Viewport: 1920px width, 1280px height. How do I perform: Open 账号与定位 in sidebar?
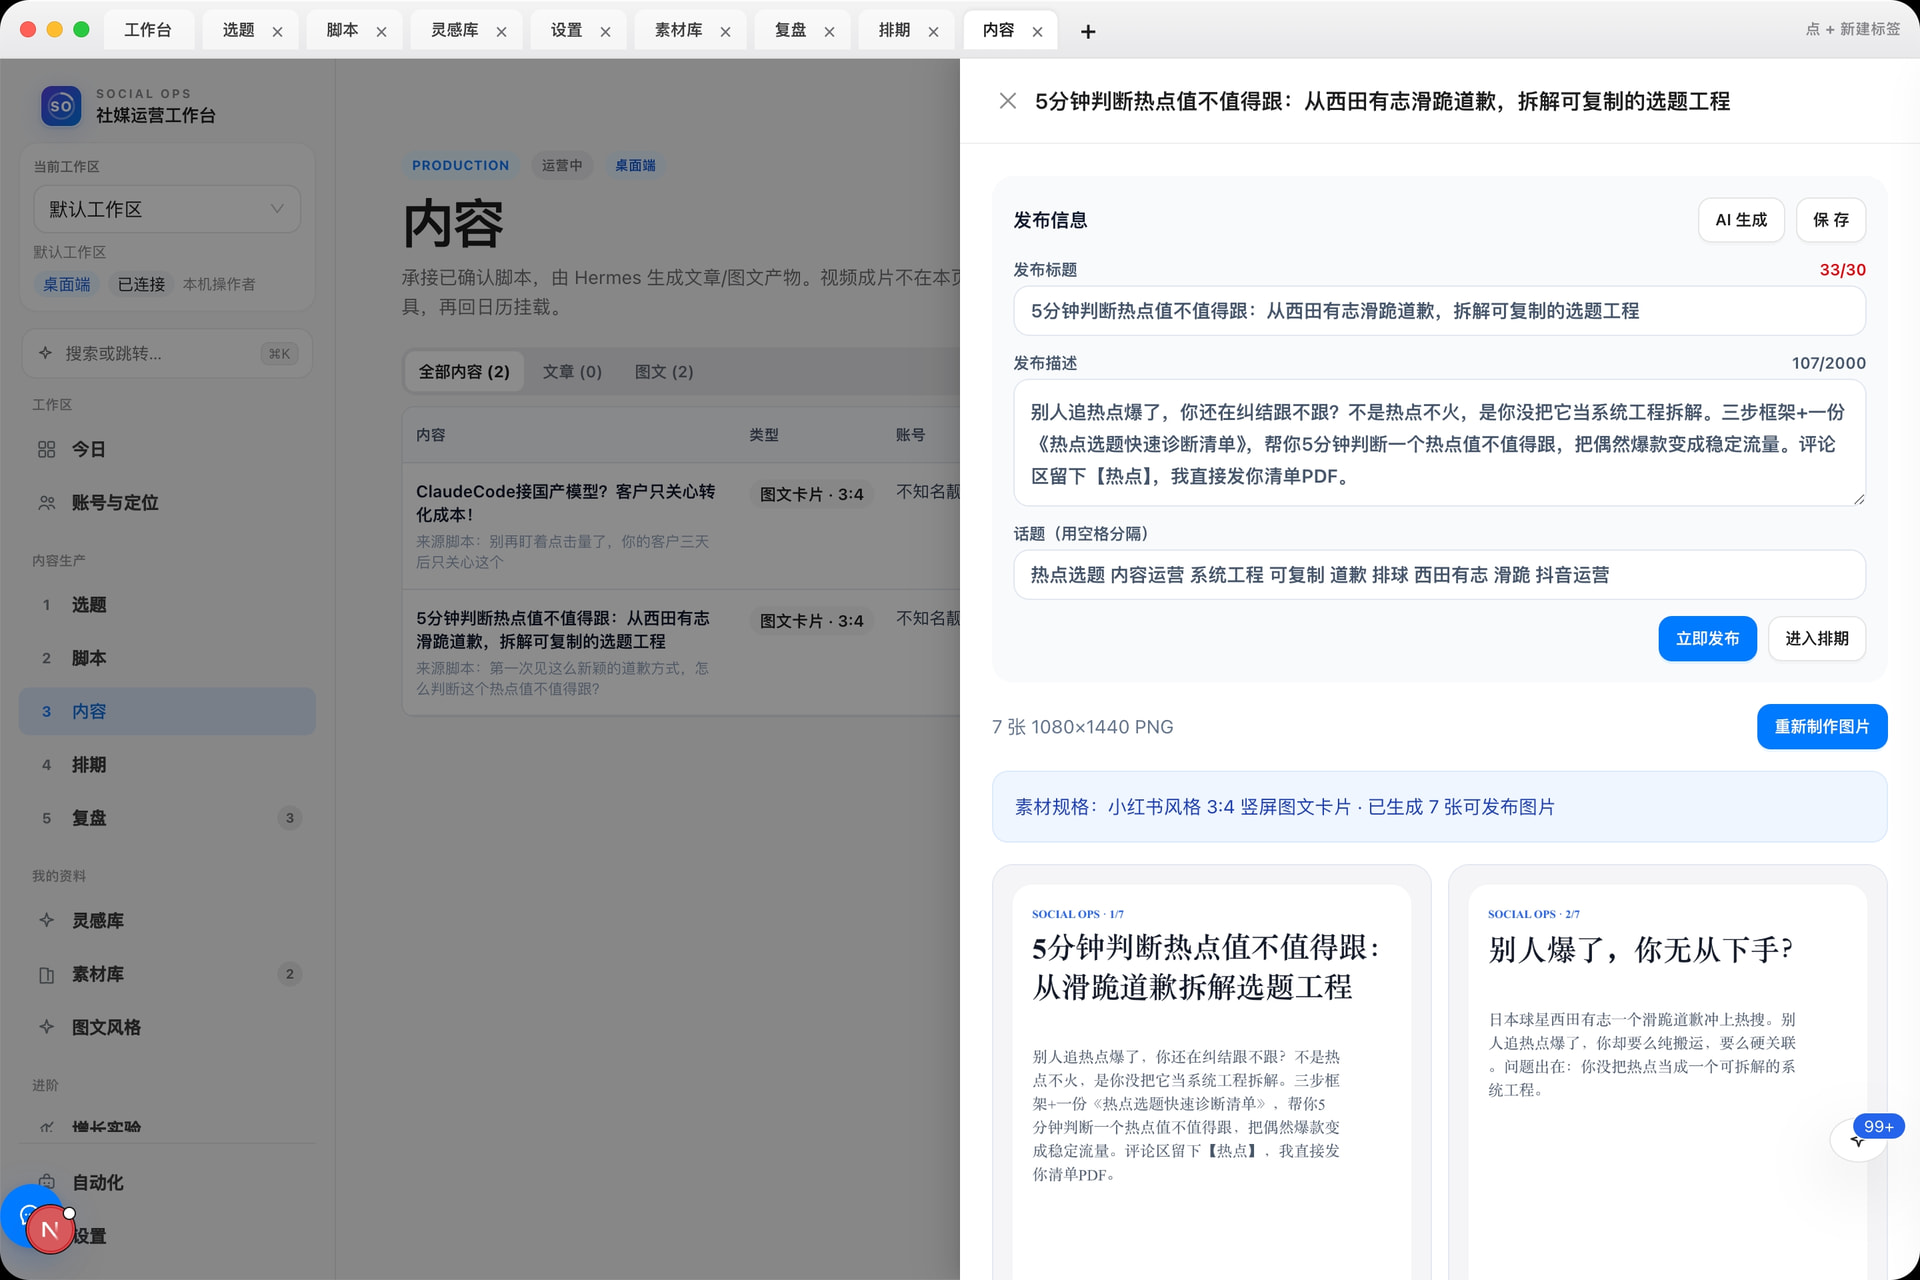167,503
